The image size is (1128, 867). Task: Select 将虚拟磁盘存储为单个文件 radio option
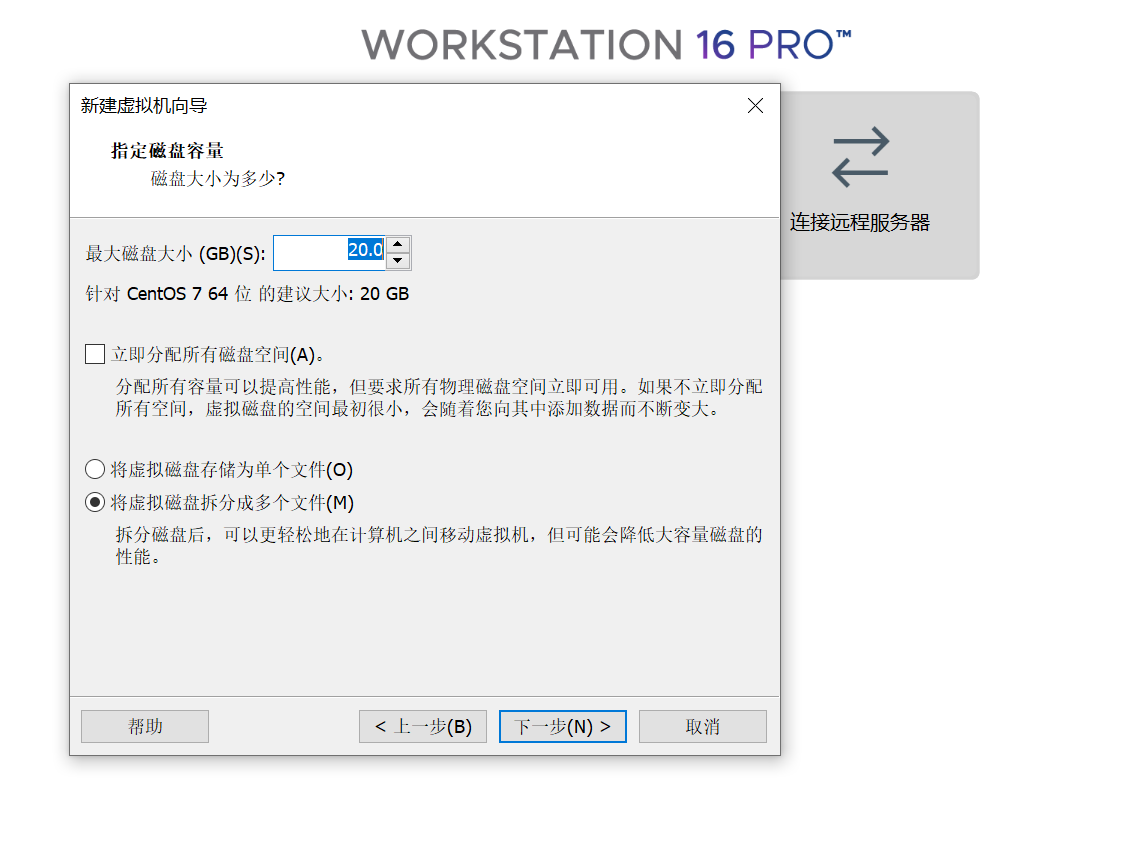(95, 469)
